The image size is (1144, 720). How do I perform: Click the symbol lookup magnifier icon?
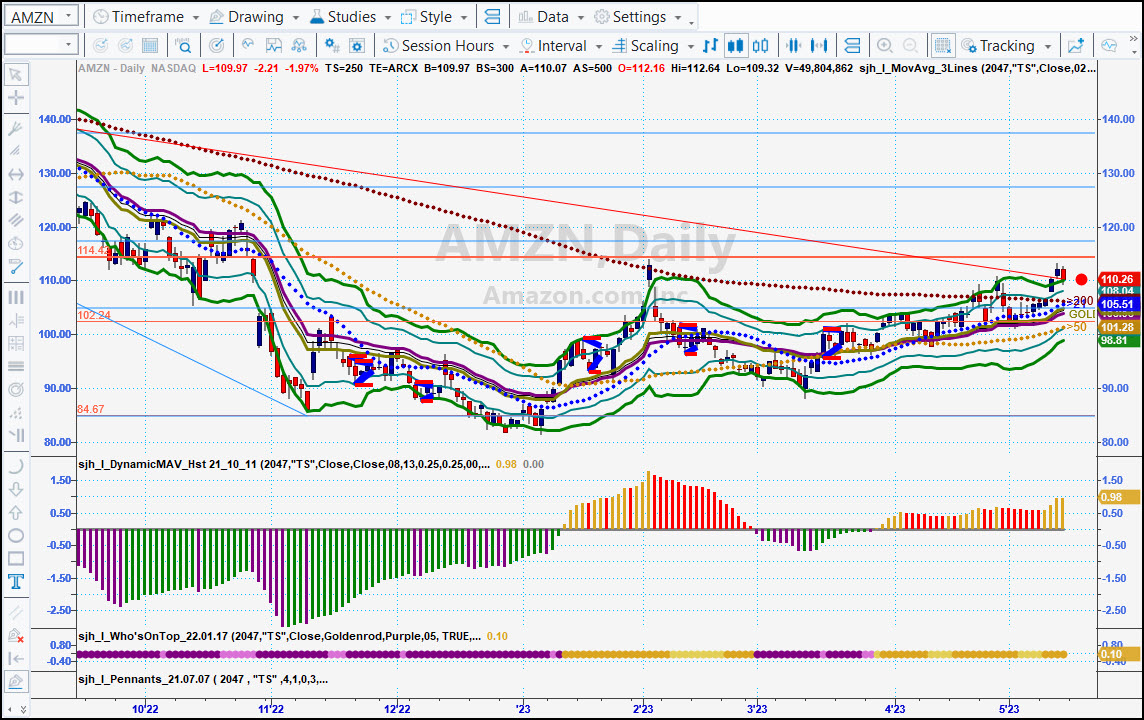click(183, 46)
